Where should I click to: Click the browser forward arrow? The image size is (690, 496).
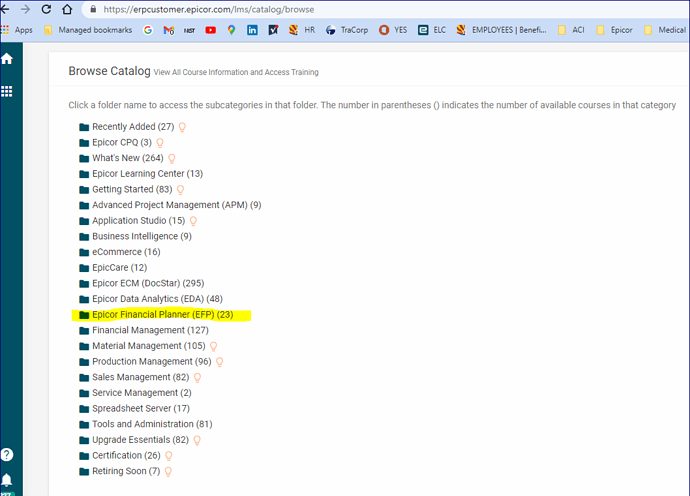click(26, 9)
